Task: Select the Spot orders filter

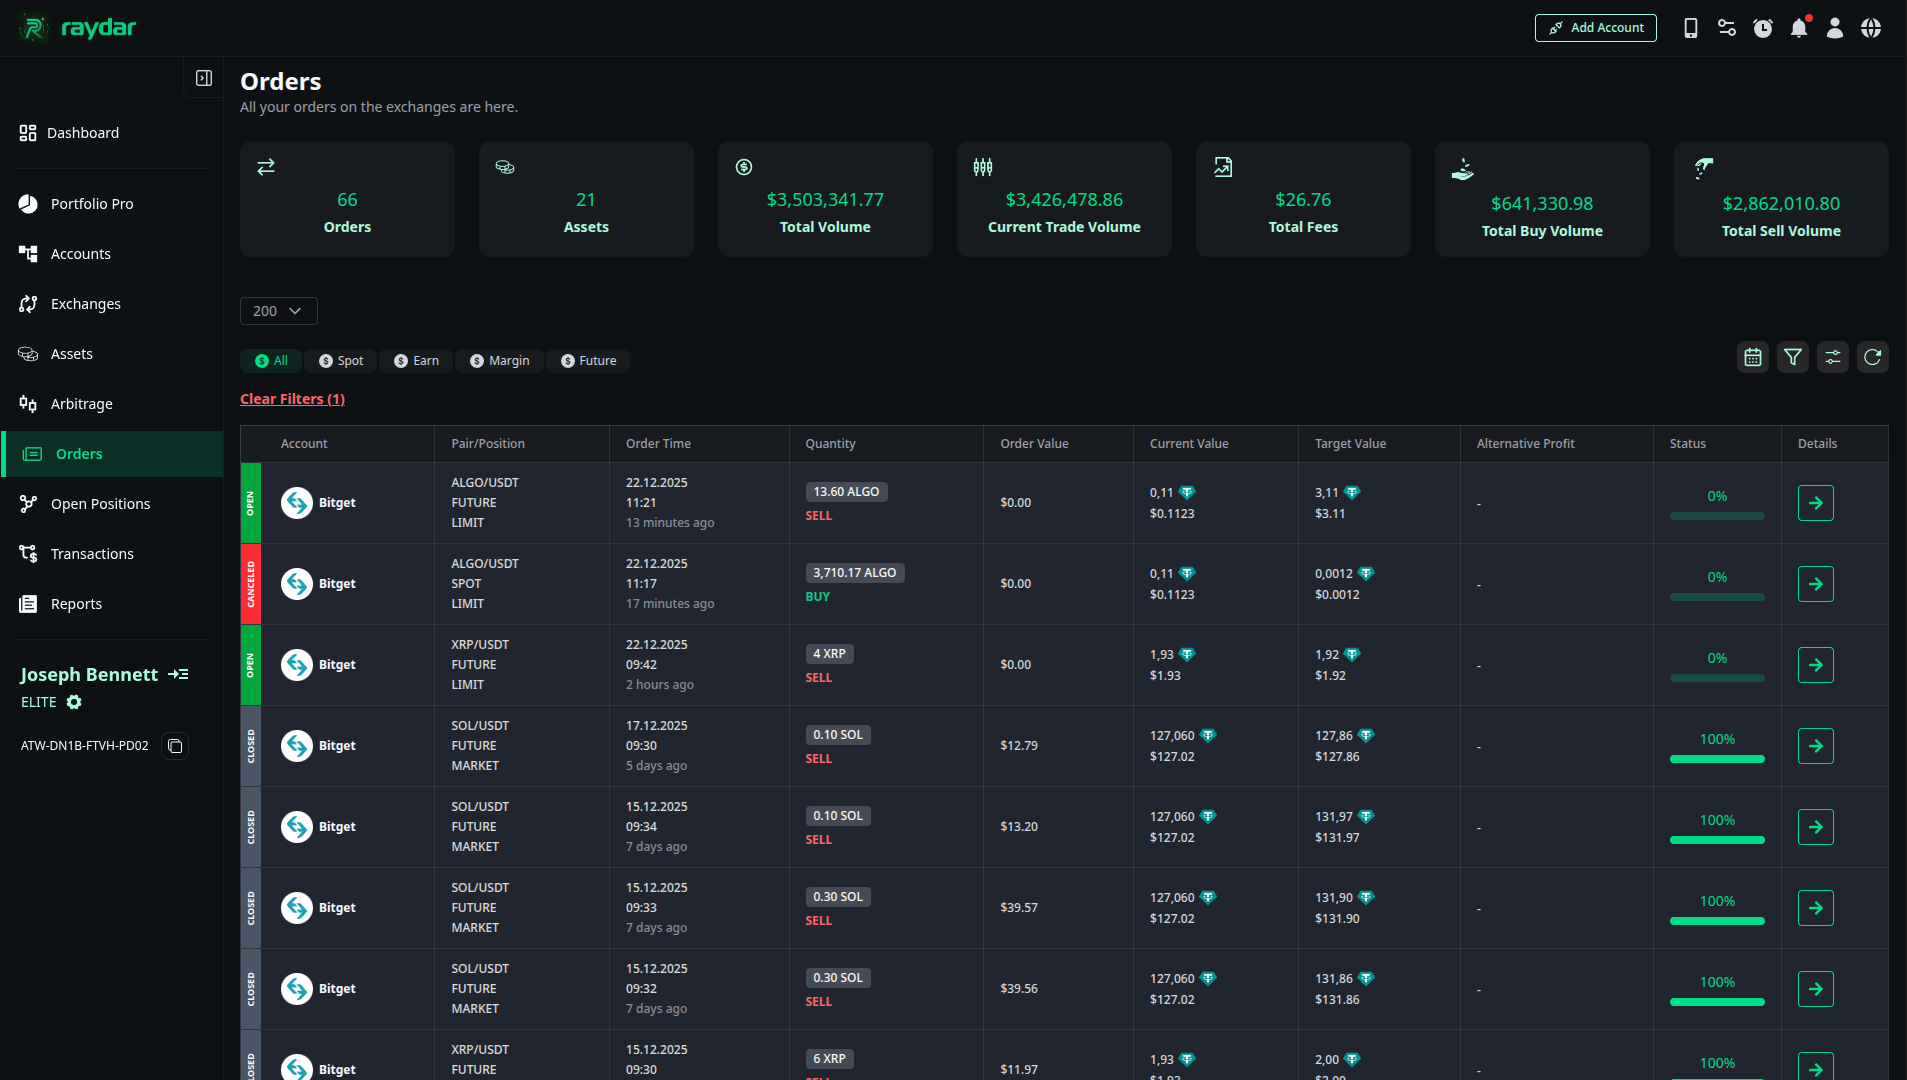Action: [340, 360]
